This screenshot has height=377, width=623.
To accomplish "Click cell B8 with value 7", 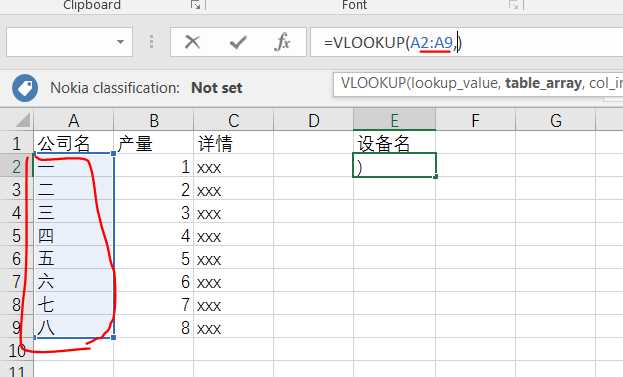I will click(154, 304).
